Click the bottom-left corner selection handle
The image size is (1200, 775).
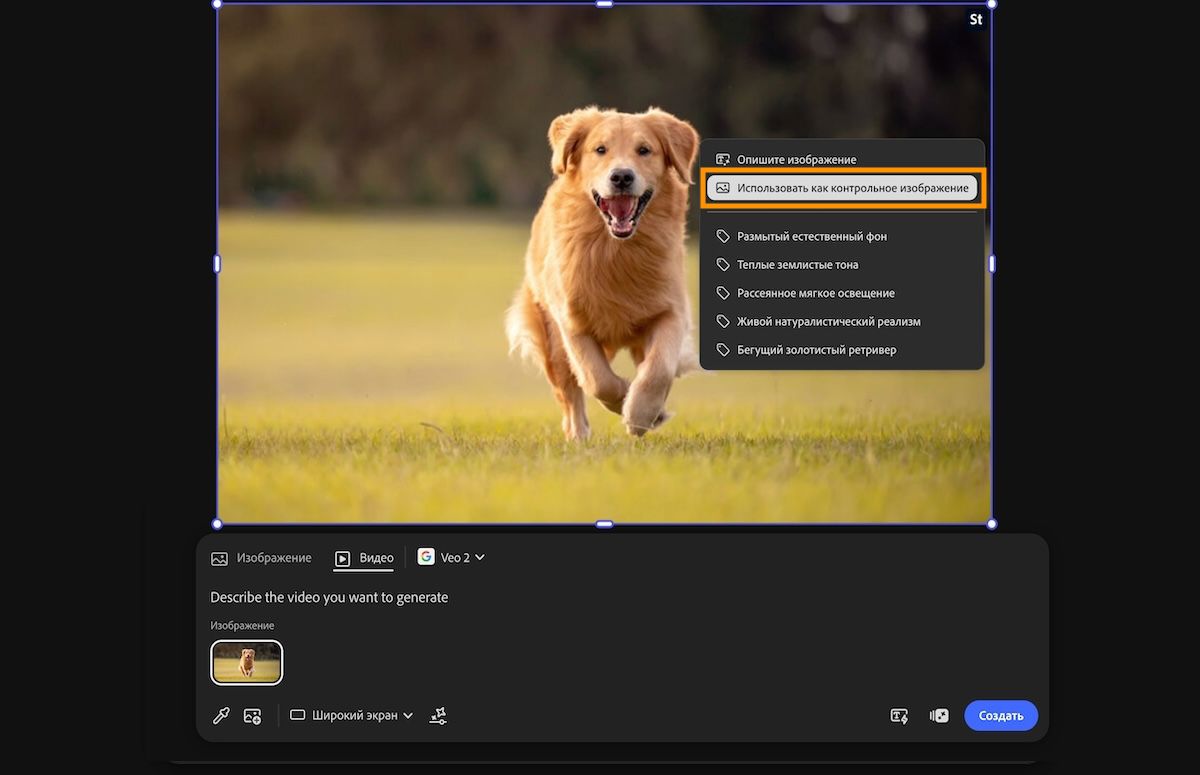tap(218, 524)
